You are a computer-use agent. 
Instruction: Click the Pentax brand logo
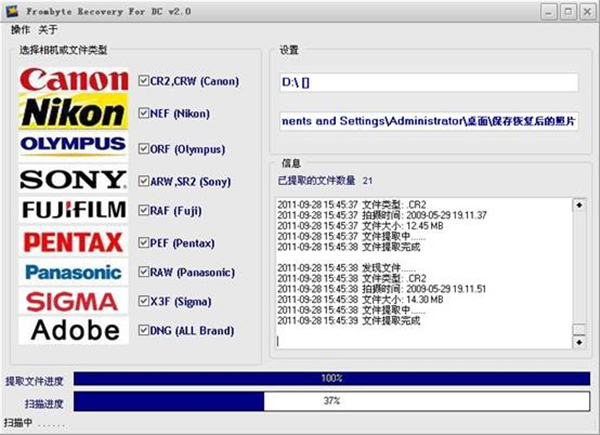[74, 241]
